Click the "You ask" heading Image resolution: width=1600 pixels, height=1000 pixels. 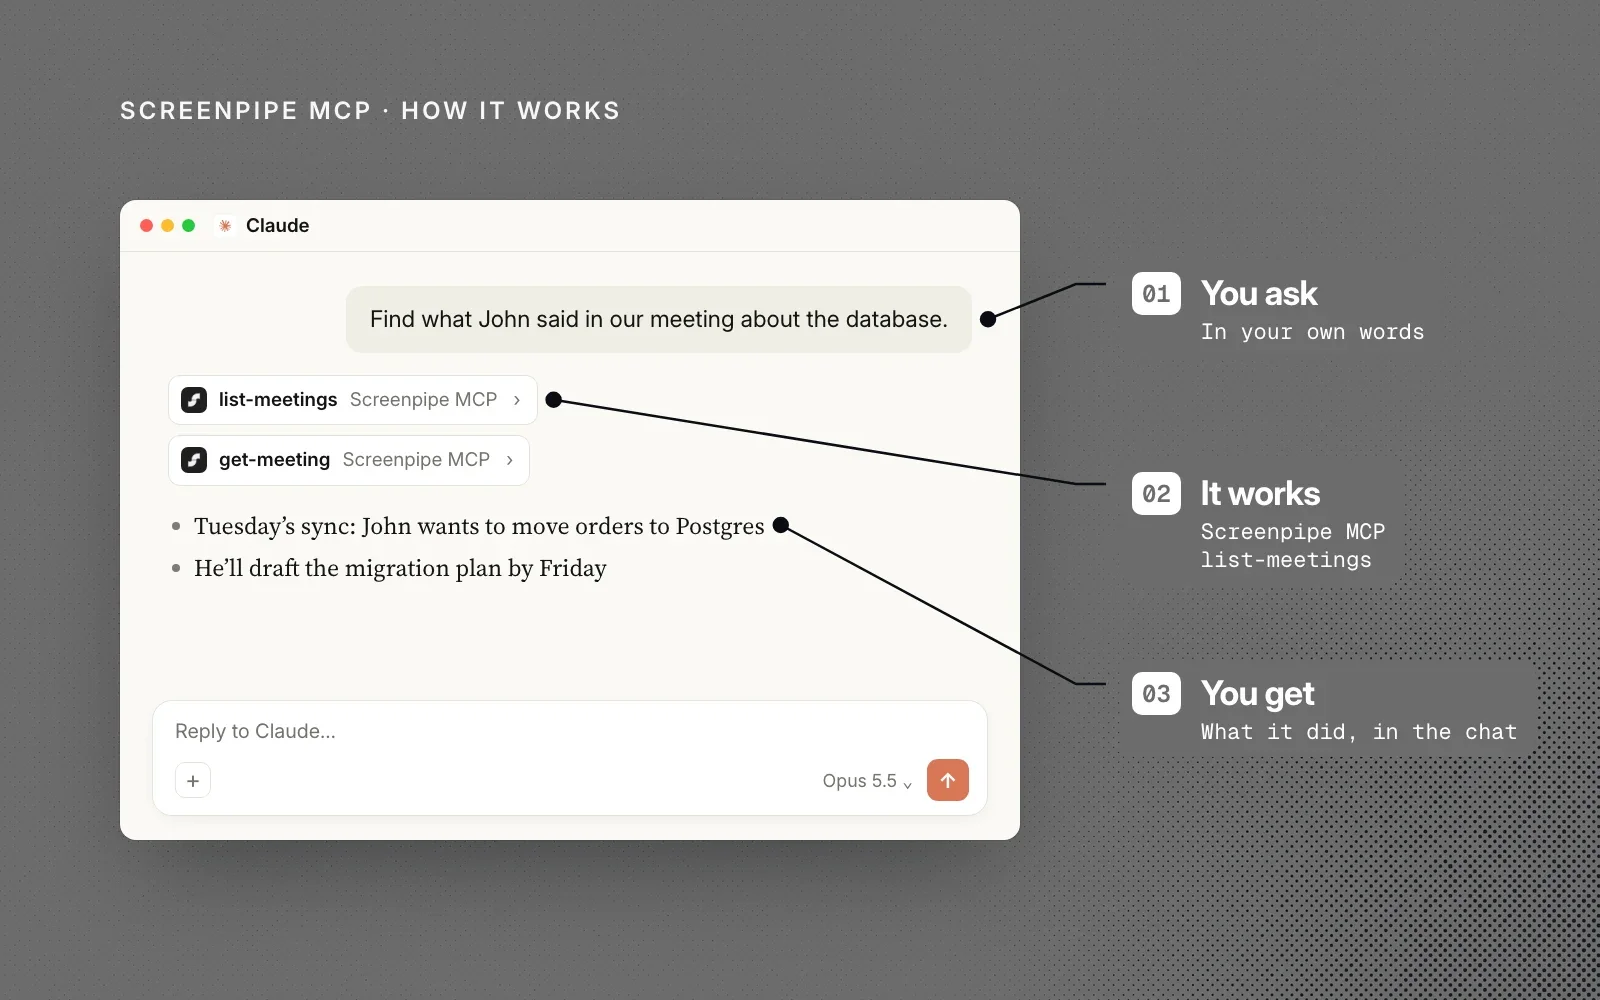pos(1259,294)
